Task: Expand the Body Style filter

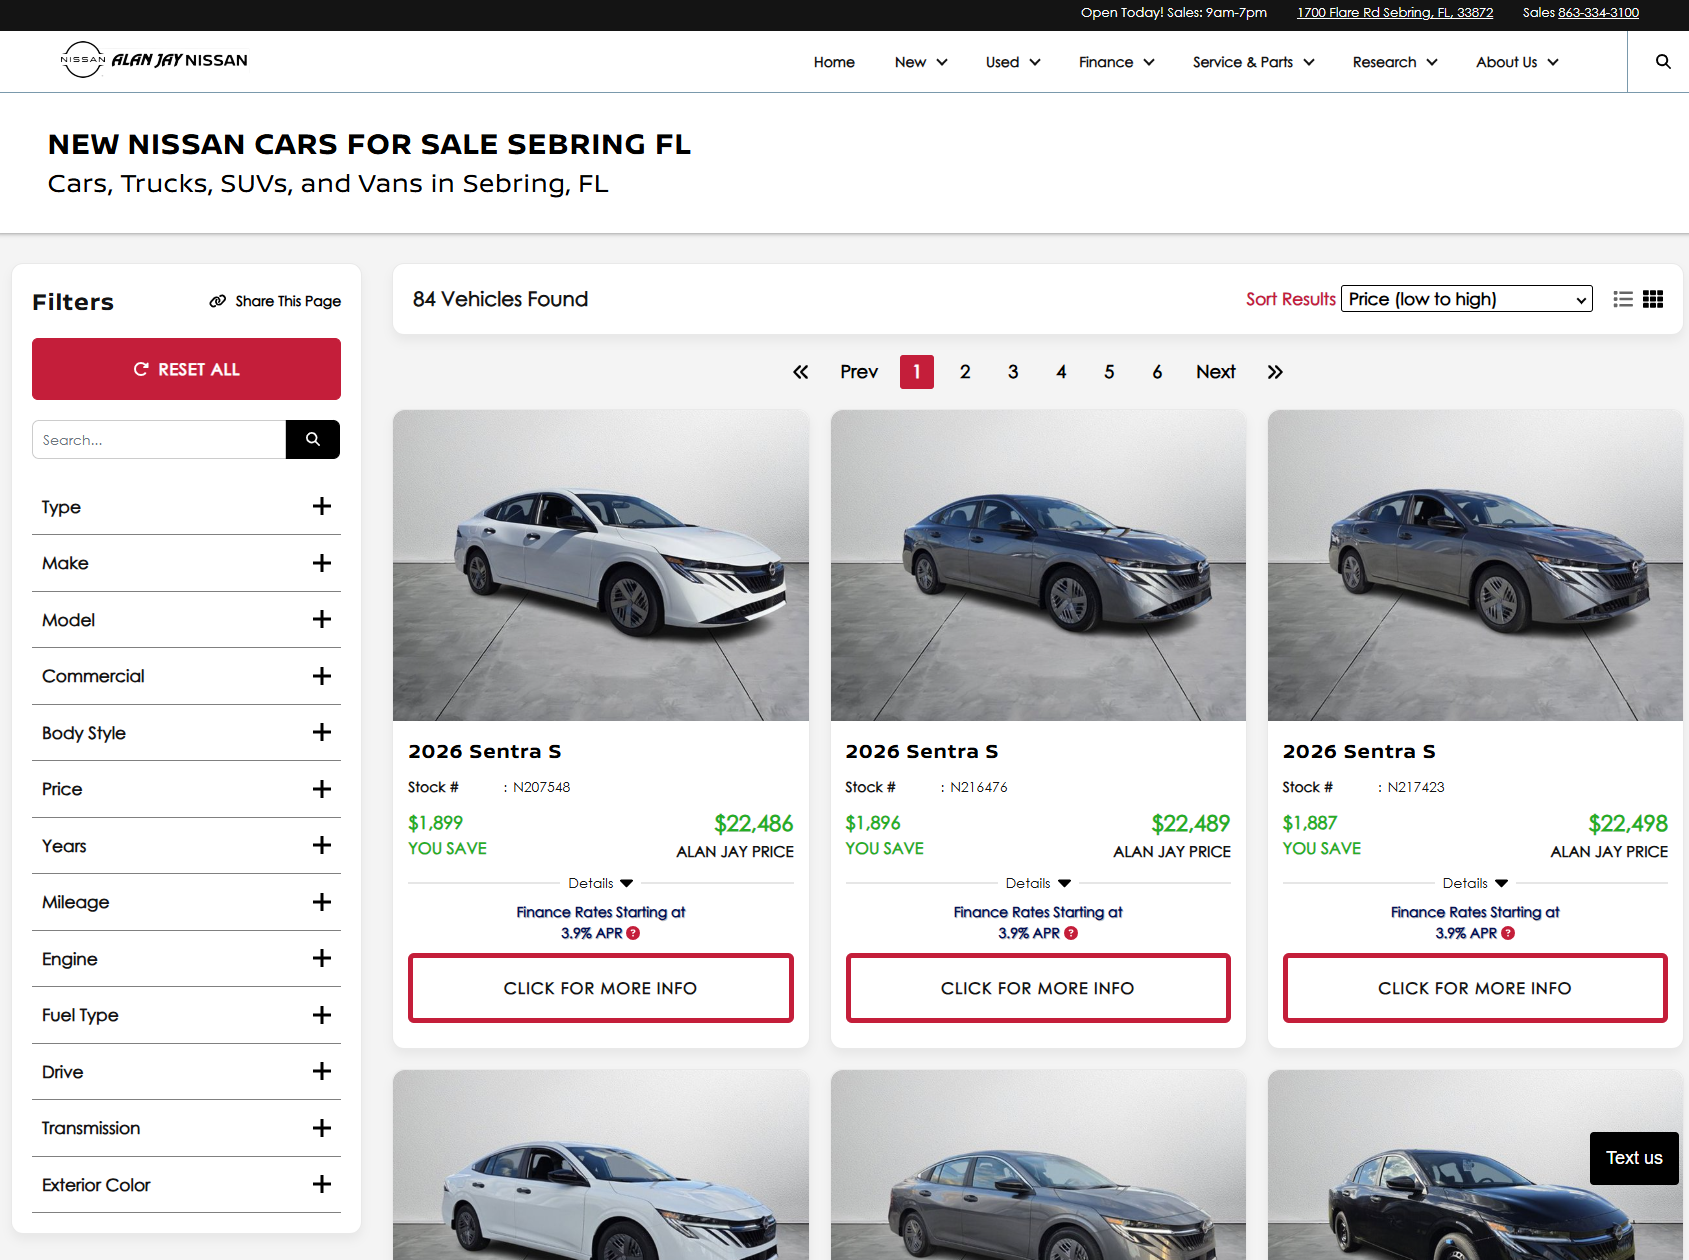Action: pyautogui.click(x=186, y=733)
